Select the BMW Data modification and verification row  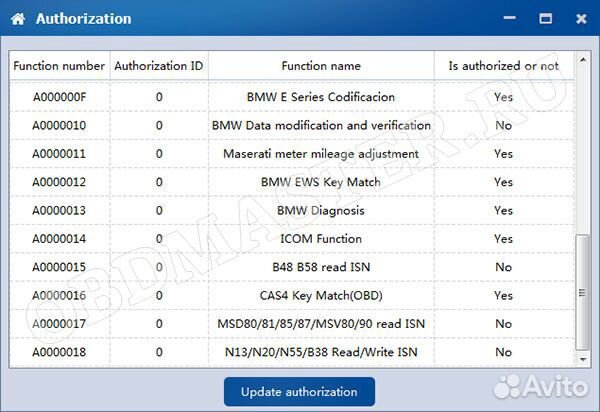pyautogui.click(x=321, y=126)
